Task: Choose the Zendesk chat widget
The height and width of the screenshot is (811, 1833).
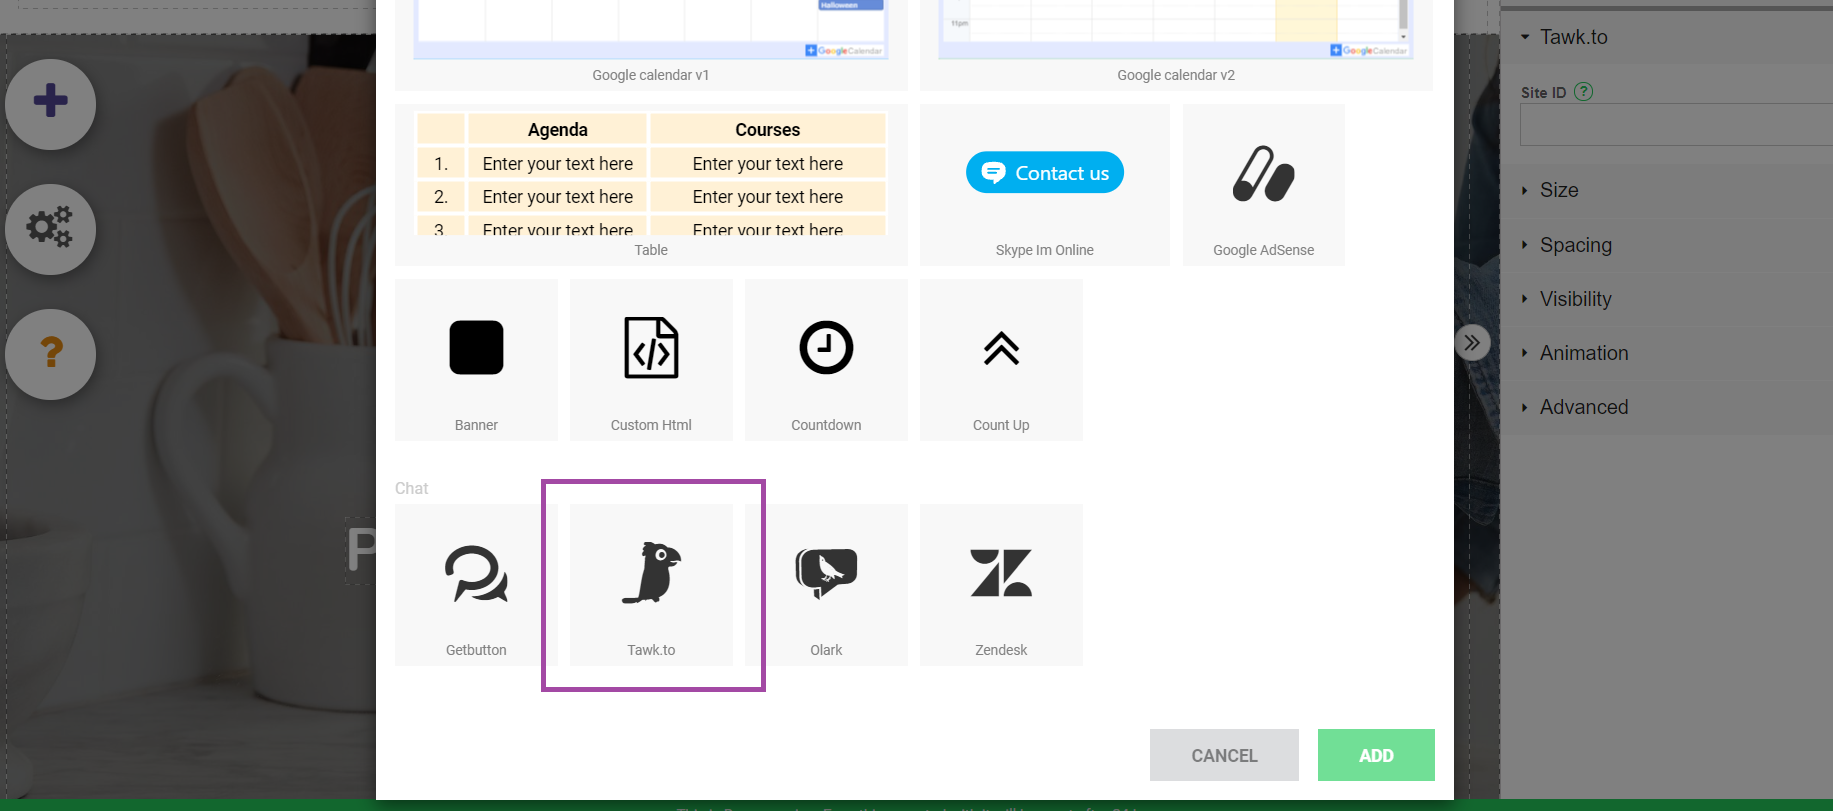Action: coord(1001,585)
